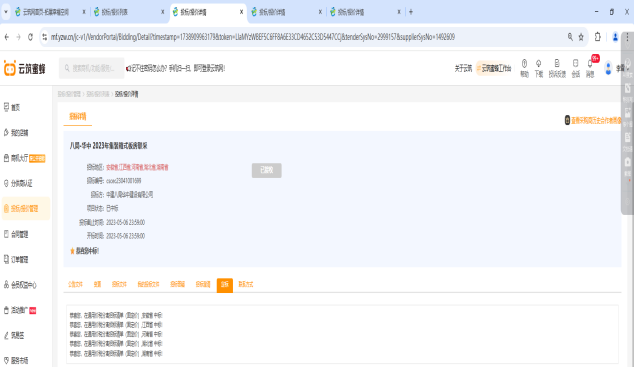Click the browser back arrow
Screen dimensions: 634x368
click(6, 37)
